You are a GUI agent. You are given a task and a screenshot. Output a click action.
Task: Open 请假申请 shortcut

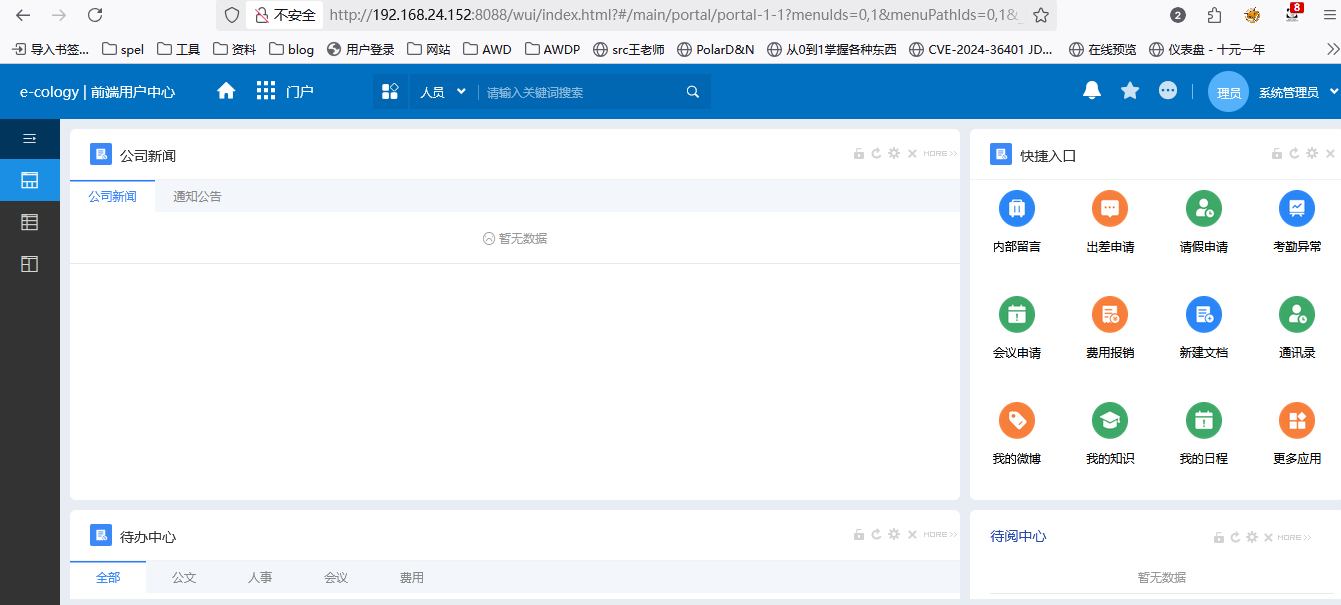point(1204,222)
